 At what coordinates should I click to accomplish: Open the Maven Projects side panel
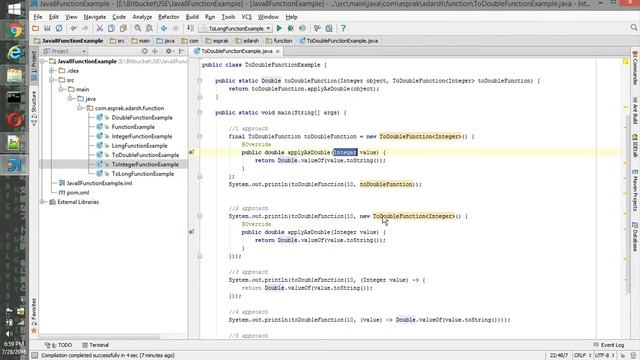[635, 191]
